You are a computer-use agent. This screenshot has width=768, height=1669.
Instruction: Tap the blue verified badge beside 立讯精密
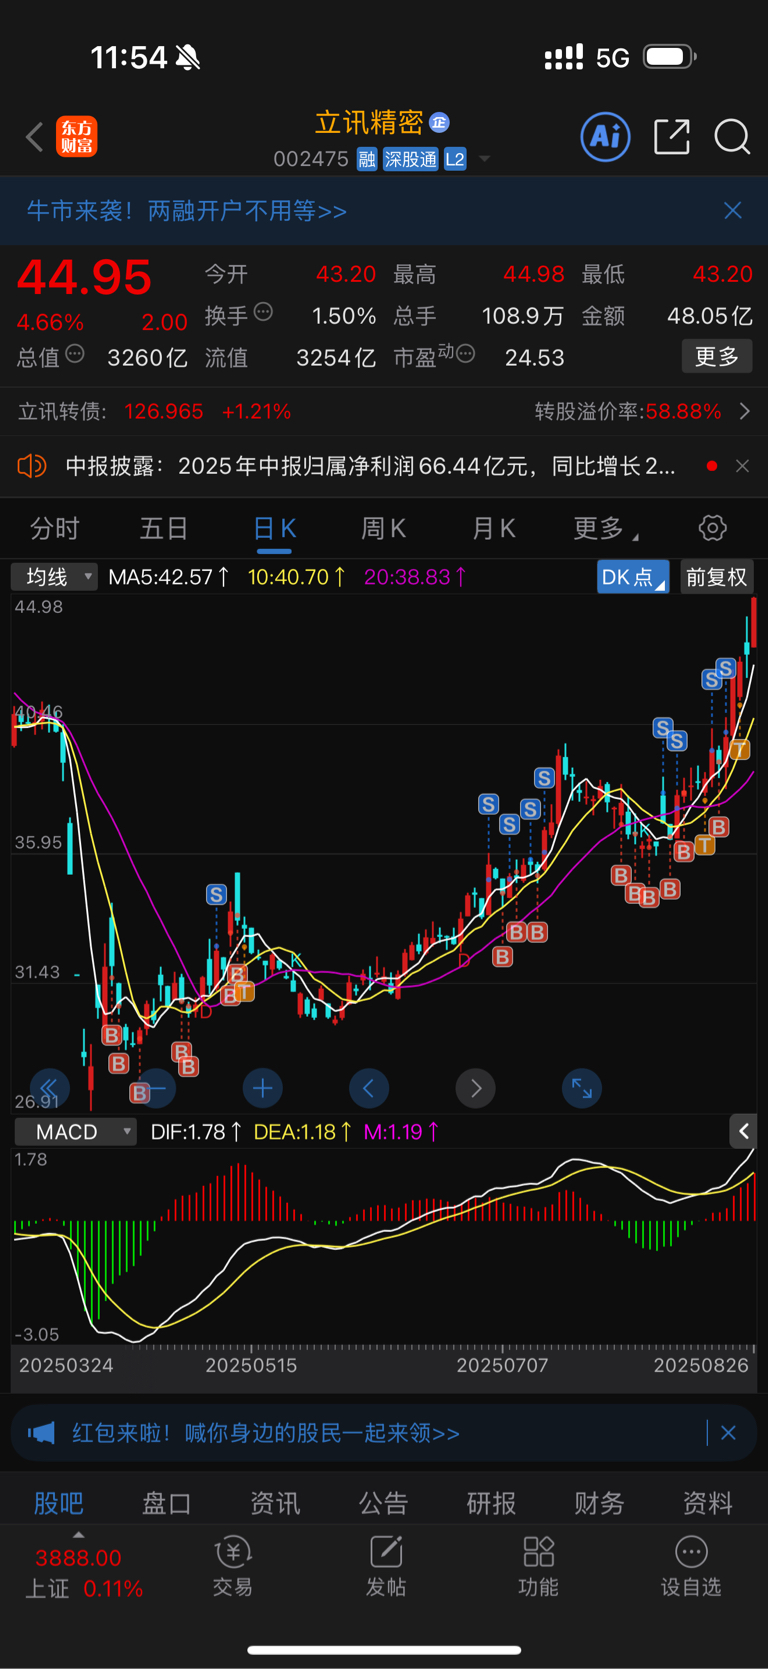point(440,122)
